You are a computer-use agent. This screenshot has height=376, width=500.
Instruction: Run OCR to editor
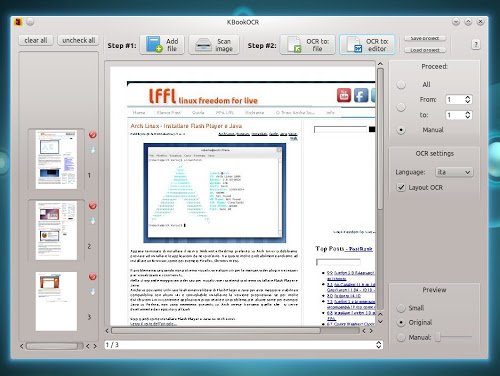[x=367, y=45]
